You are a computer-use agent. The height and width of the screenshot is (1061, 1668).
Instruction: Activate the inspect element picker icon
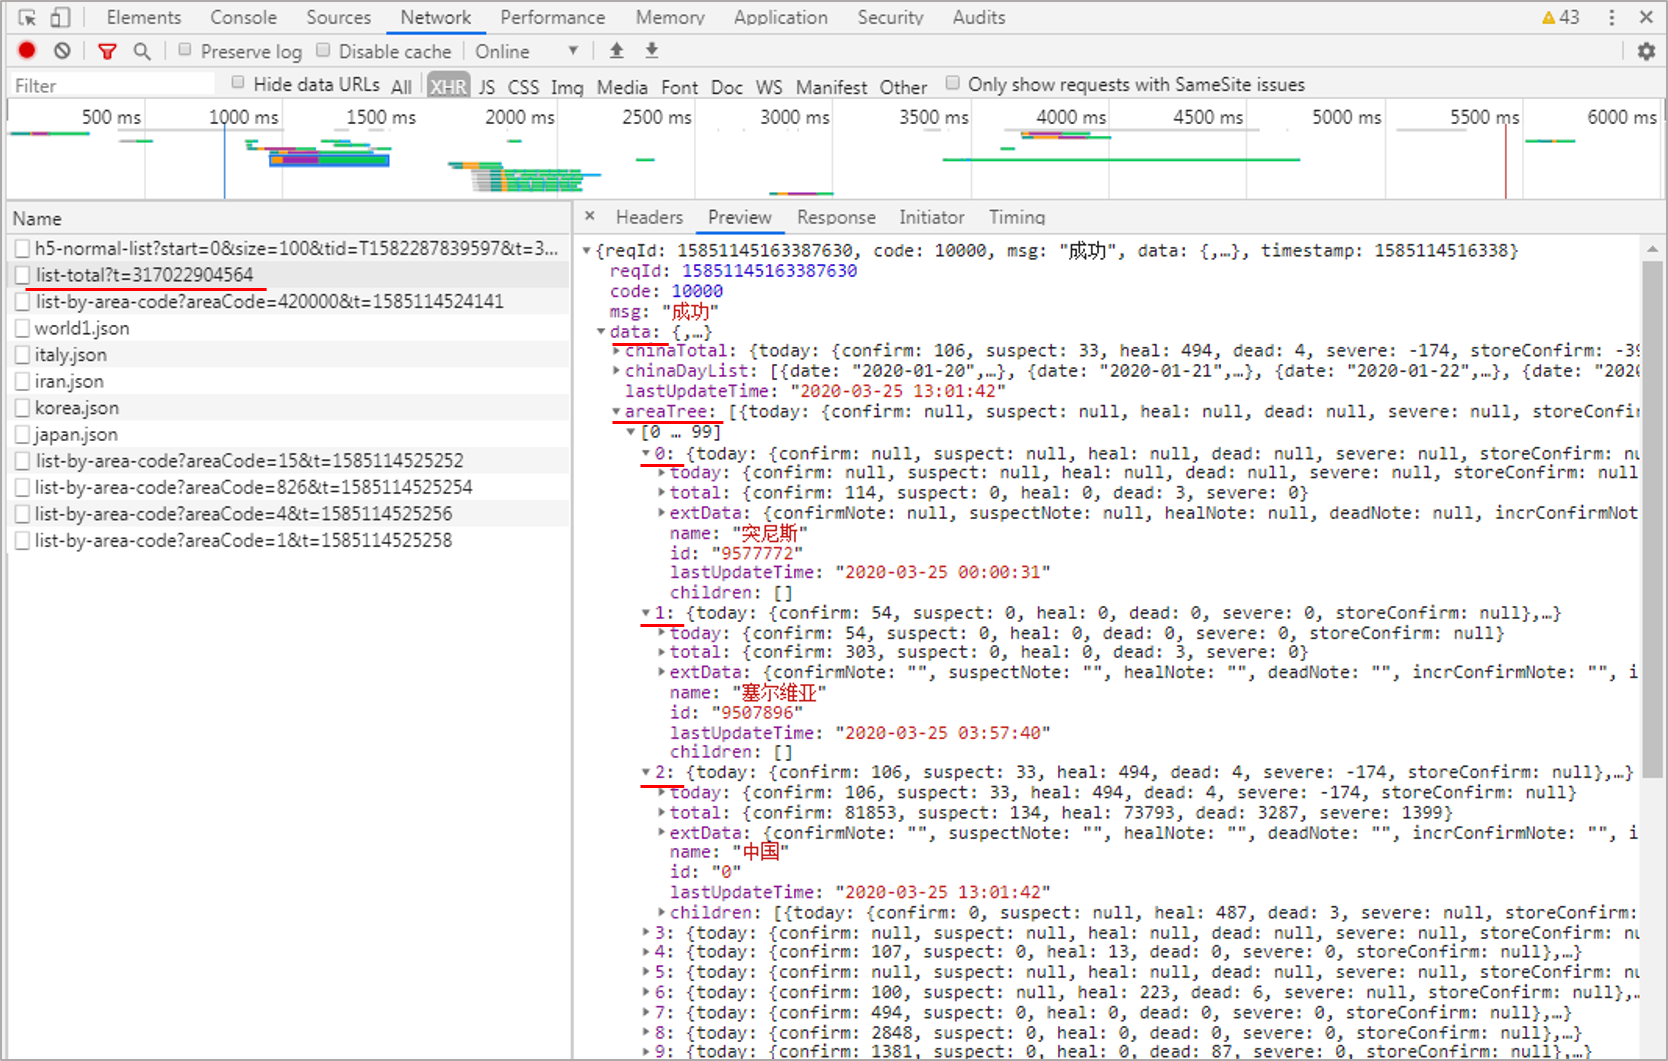click(28, 17)
